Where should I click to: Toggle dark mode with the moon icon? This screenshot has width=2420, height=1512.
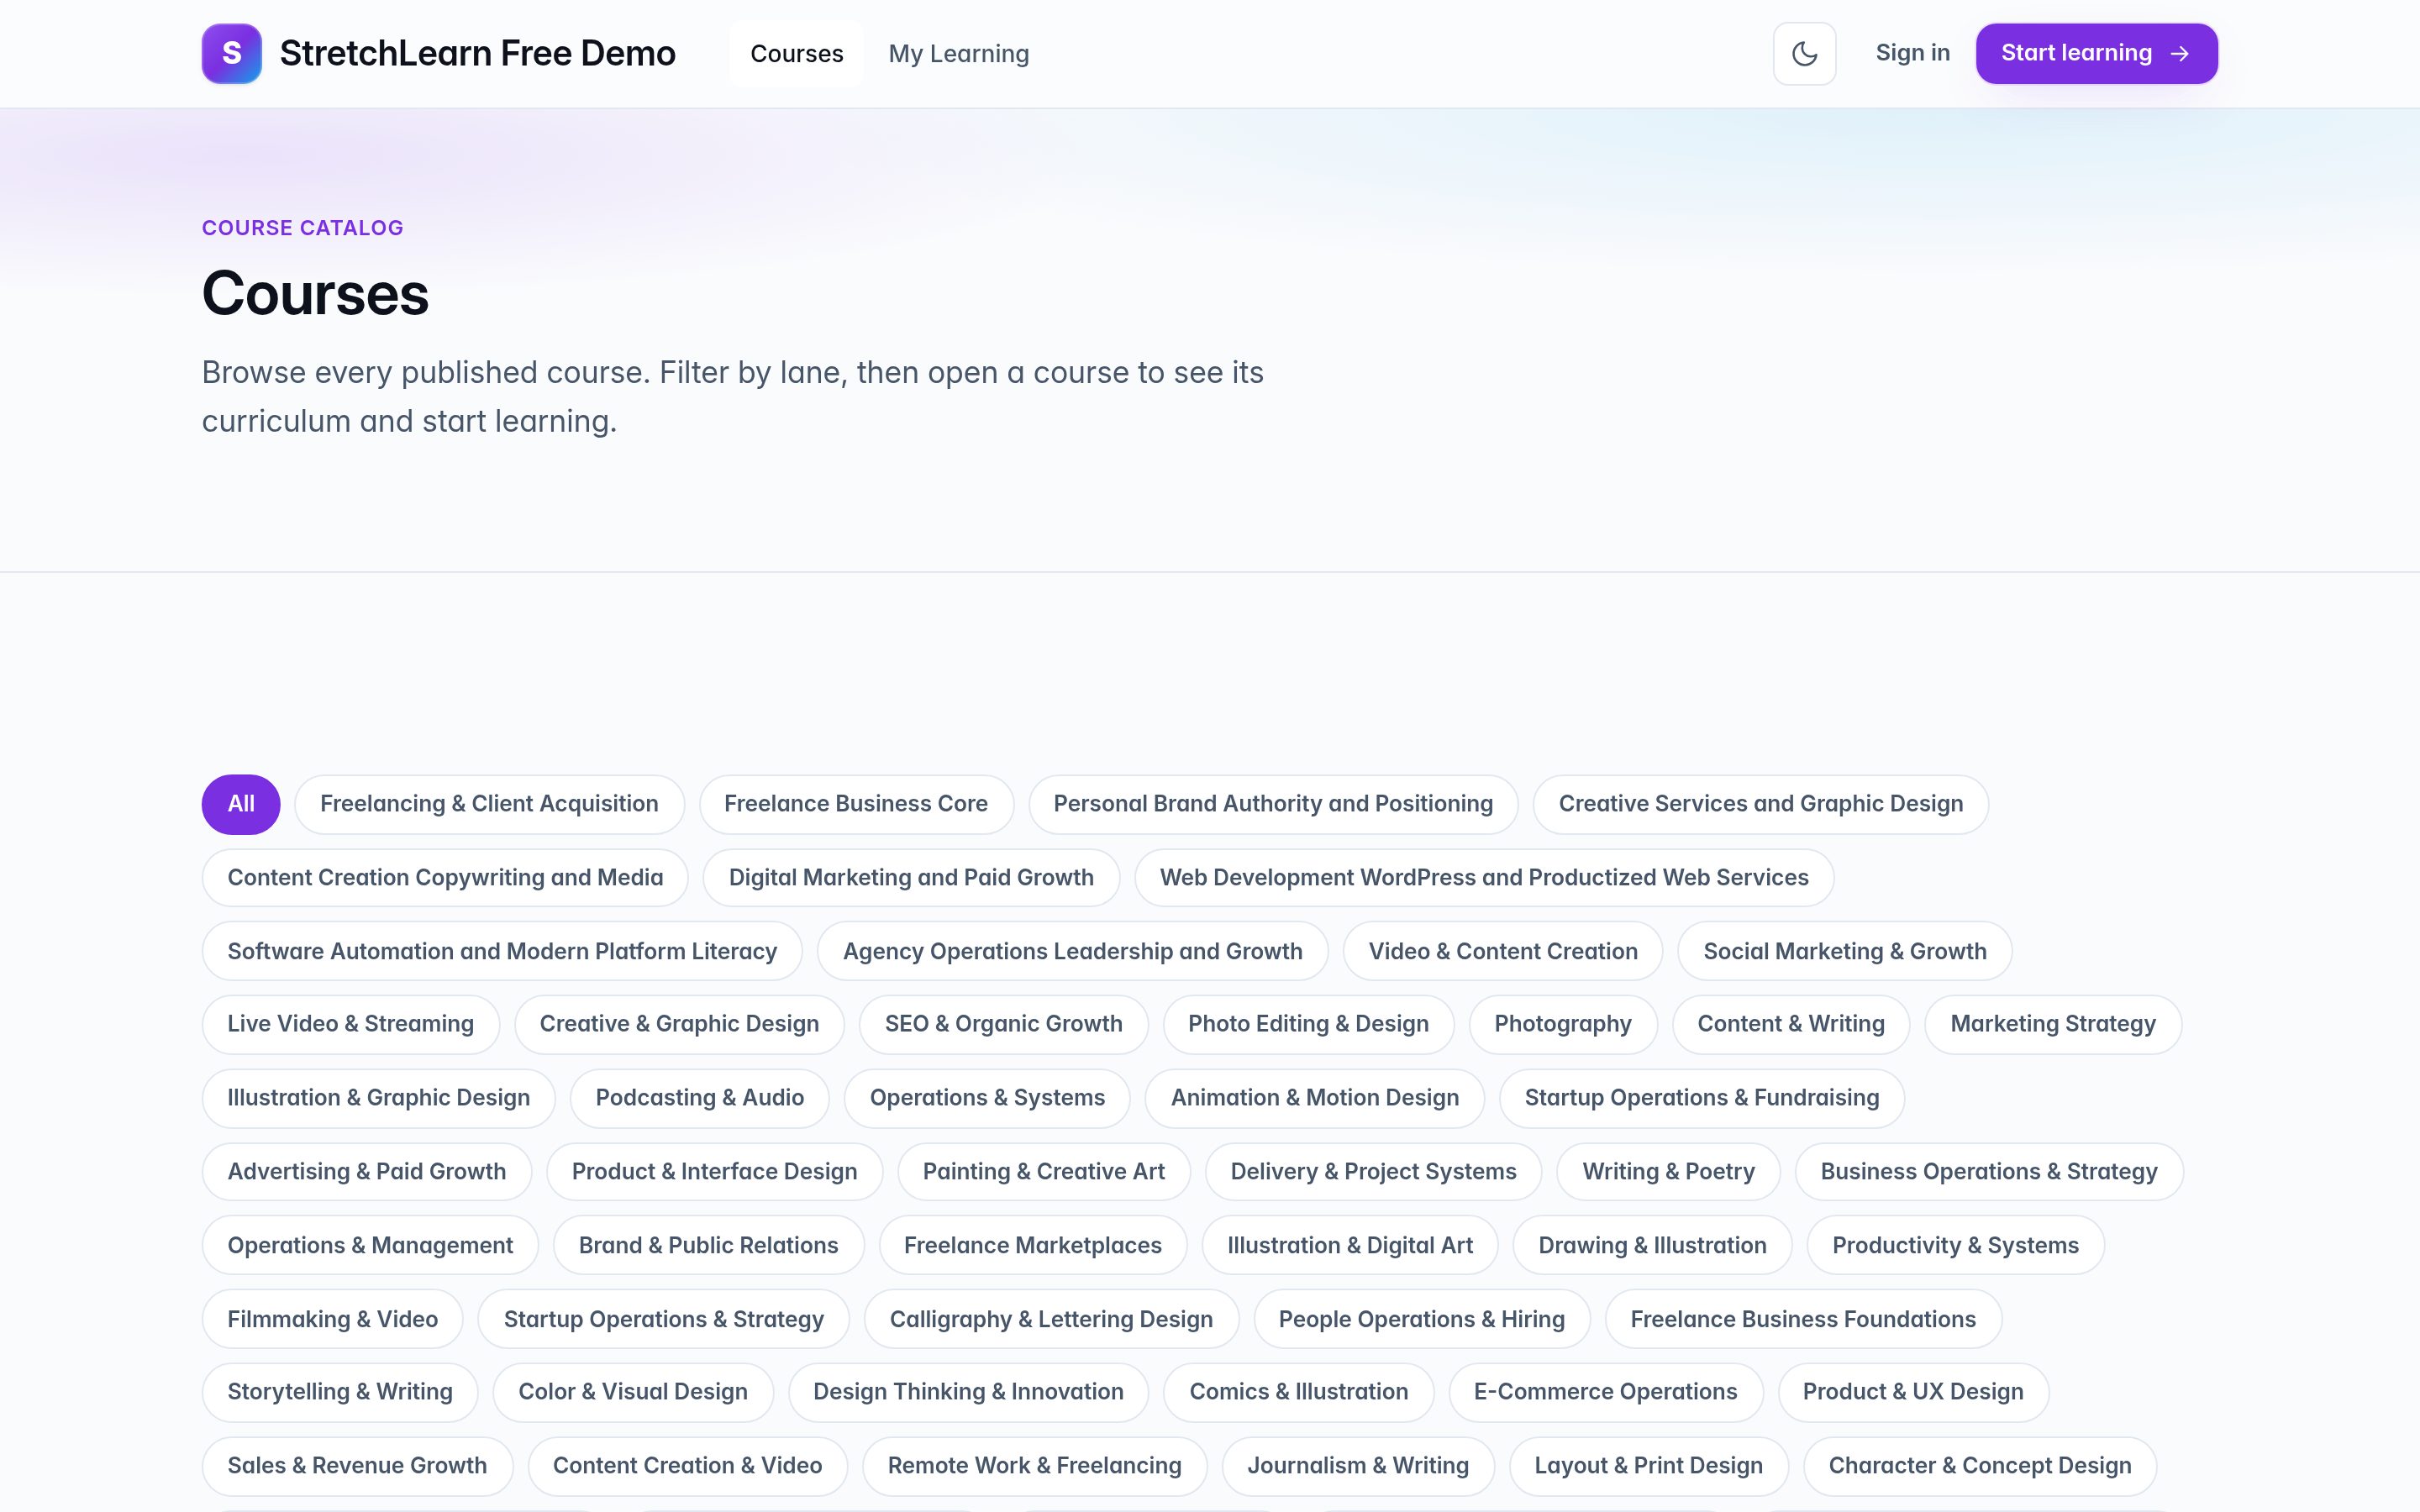[1804, 53]
